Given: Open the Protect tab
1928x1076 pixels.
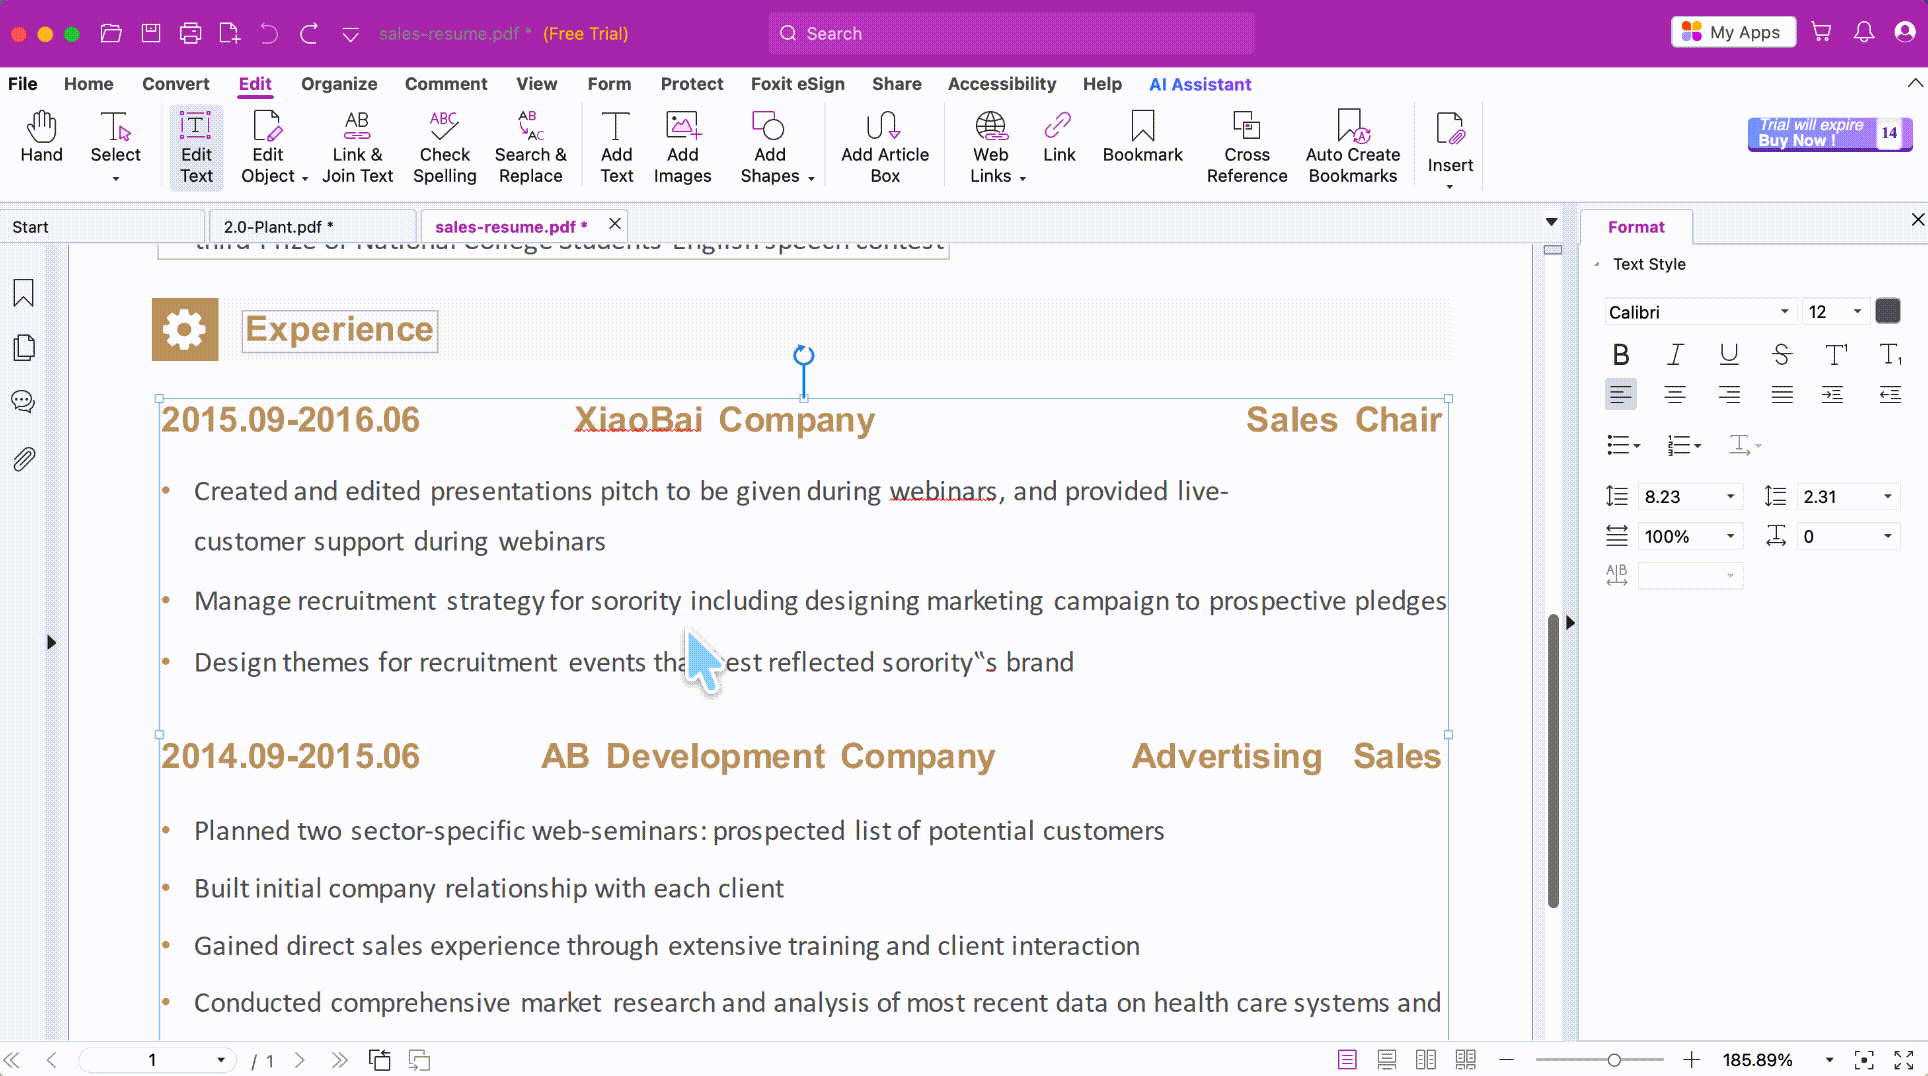Looking at the screenshot, I should (692, 84).
